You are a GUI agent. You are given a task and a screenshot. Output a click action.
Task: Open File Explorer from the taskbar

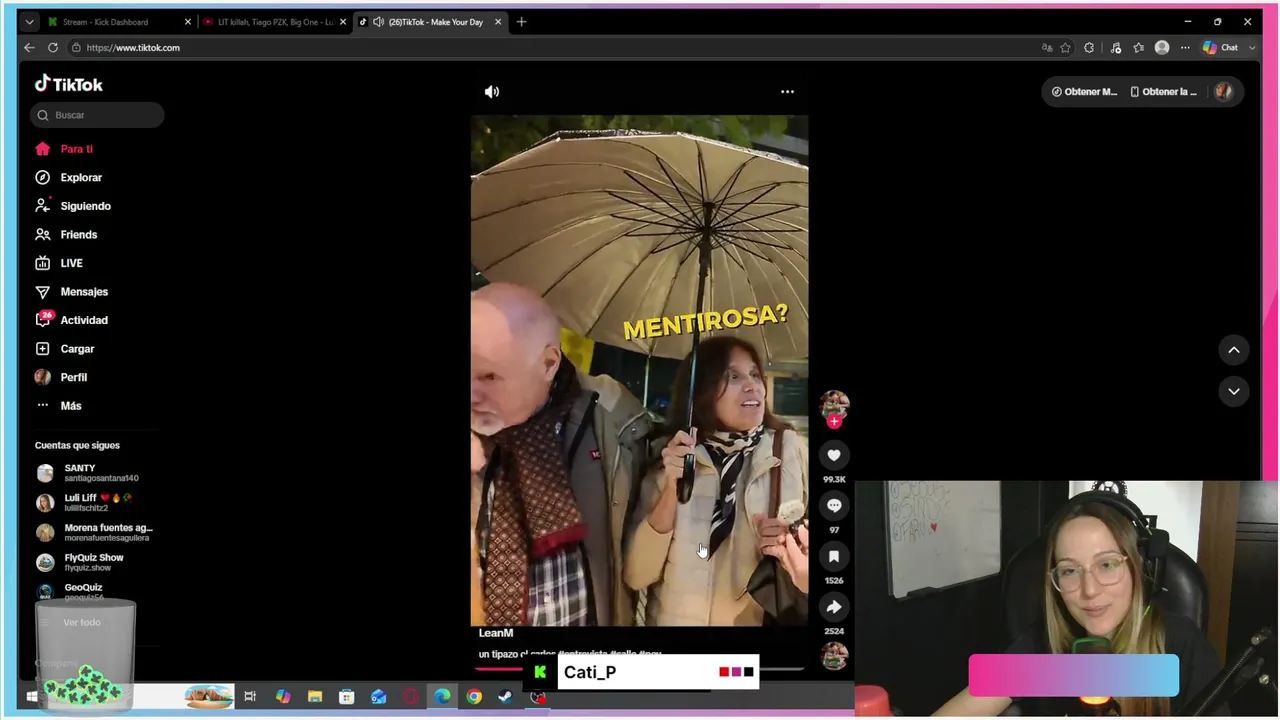coord(315,697)
